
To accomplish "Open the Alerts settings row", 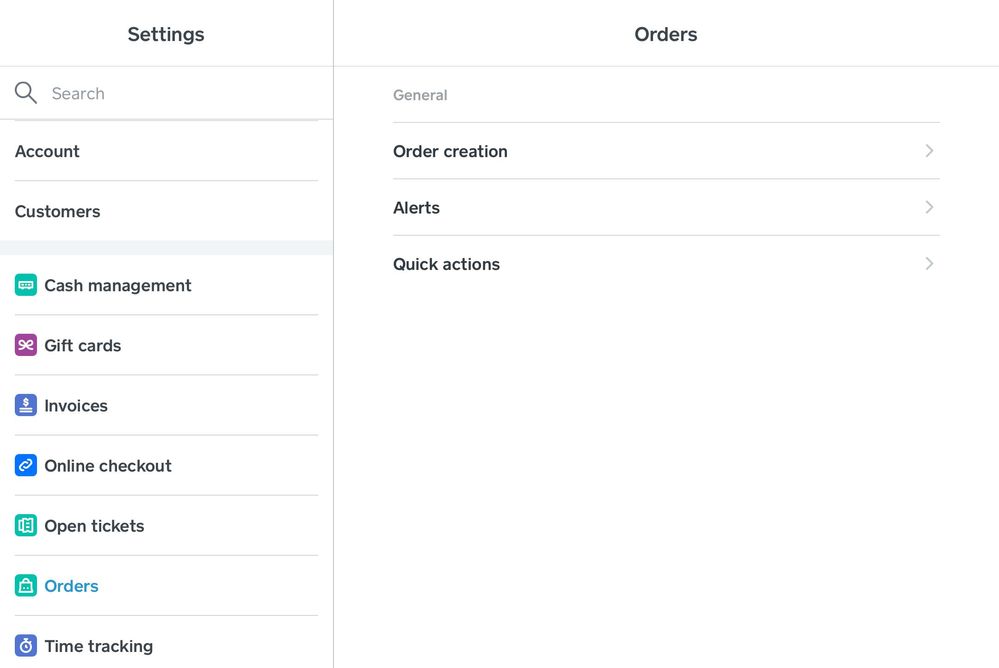I will [x=416, y=208].
